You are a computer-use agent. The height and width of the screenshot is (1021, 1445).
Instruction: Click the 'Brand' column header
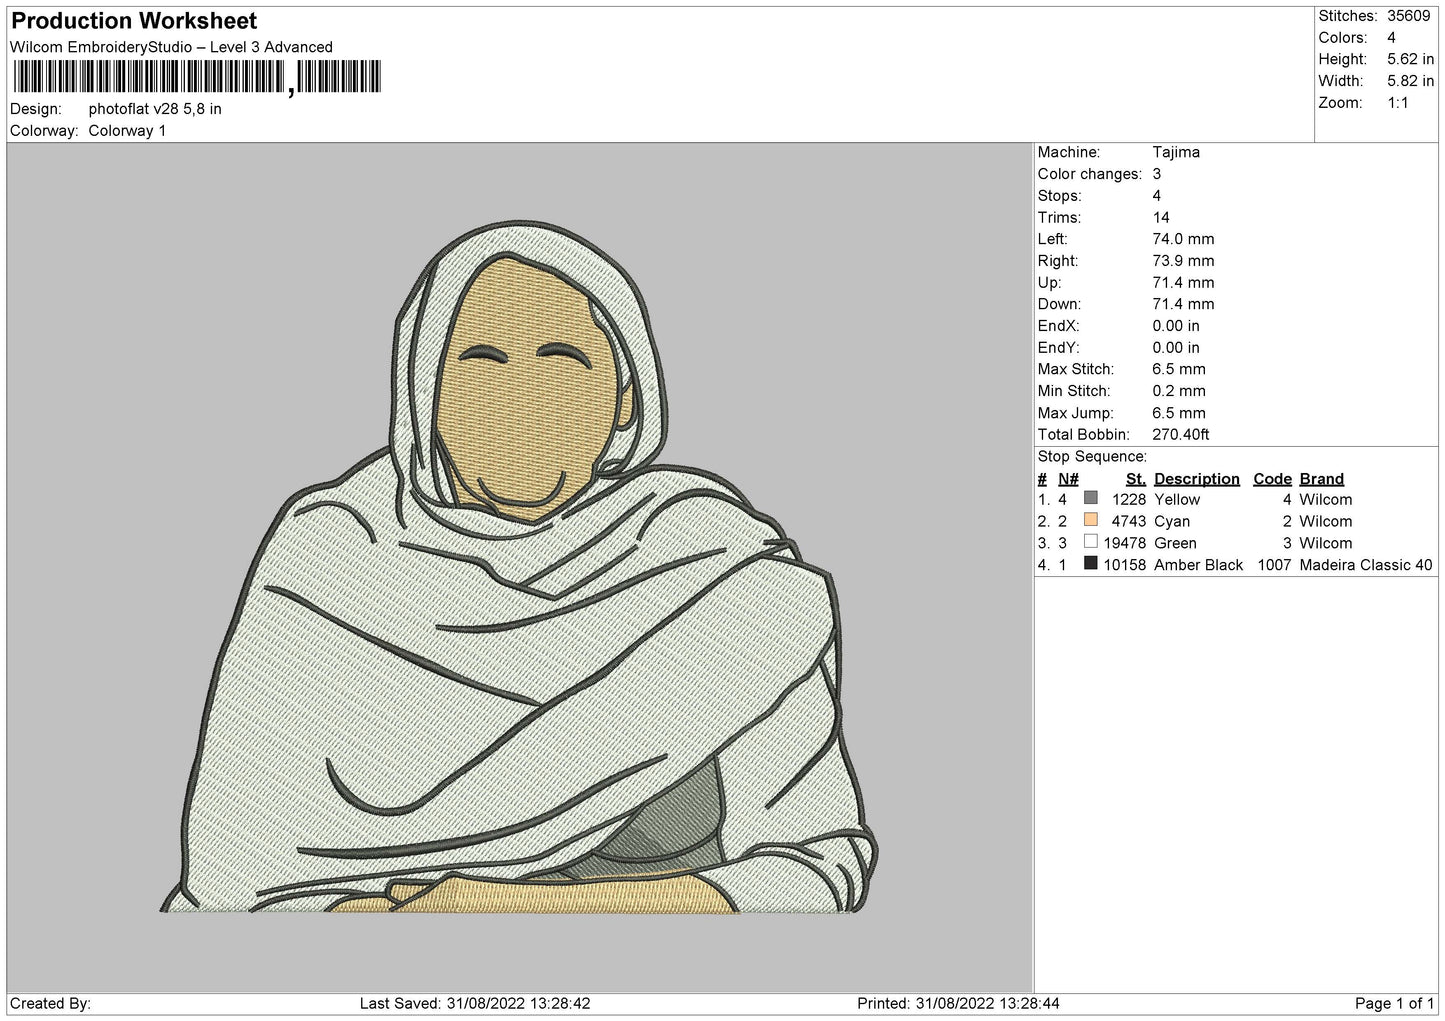(x=1321, y=479)
